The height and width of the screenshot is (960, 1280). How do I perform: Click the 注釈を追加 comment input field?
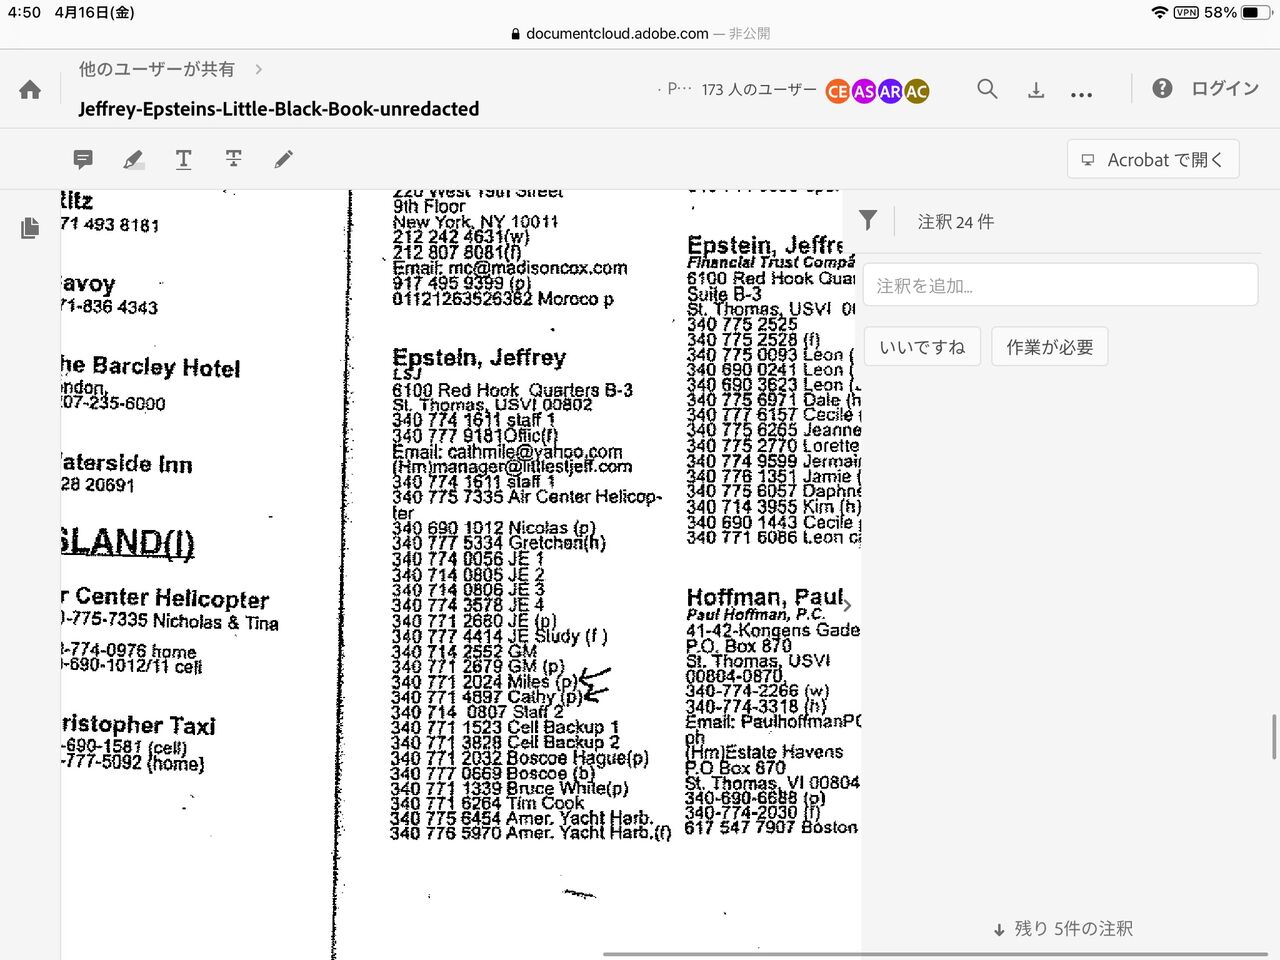[1060, 285]
